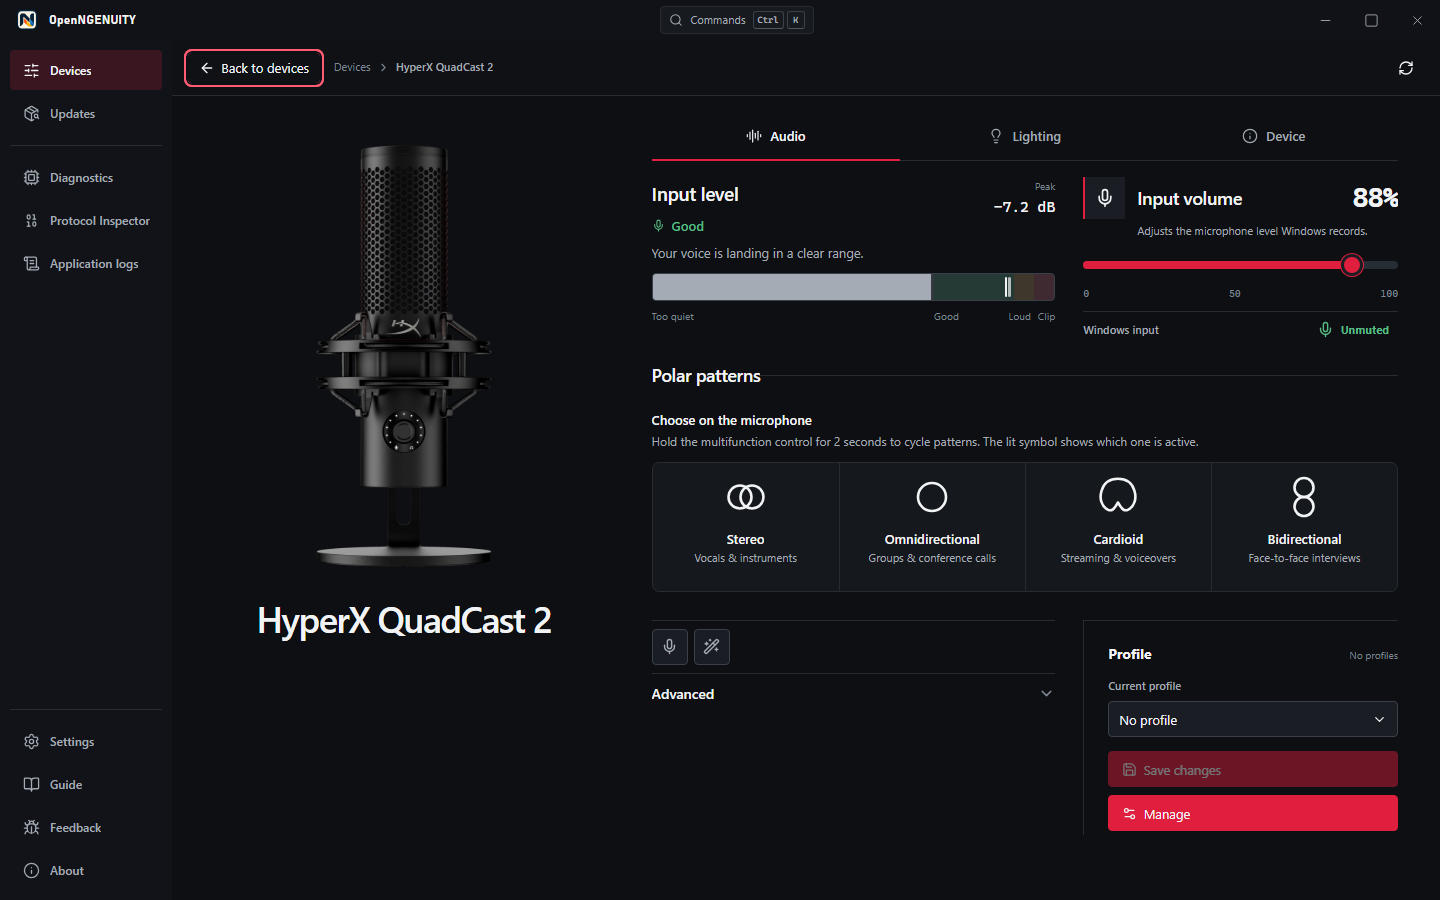The image size is (1440, 900).
Task: Click the 'No profiles' label
Action: pyautogui.click(x=1373, y=656)
